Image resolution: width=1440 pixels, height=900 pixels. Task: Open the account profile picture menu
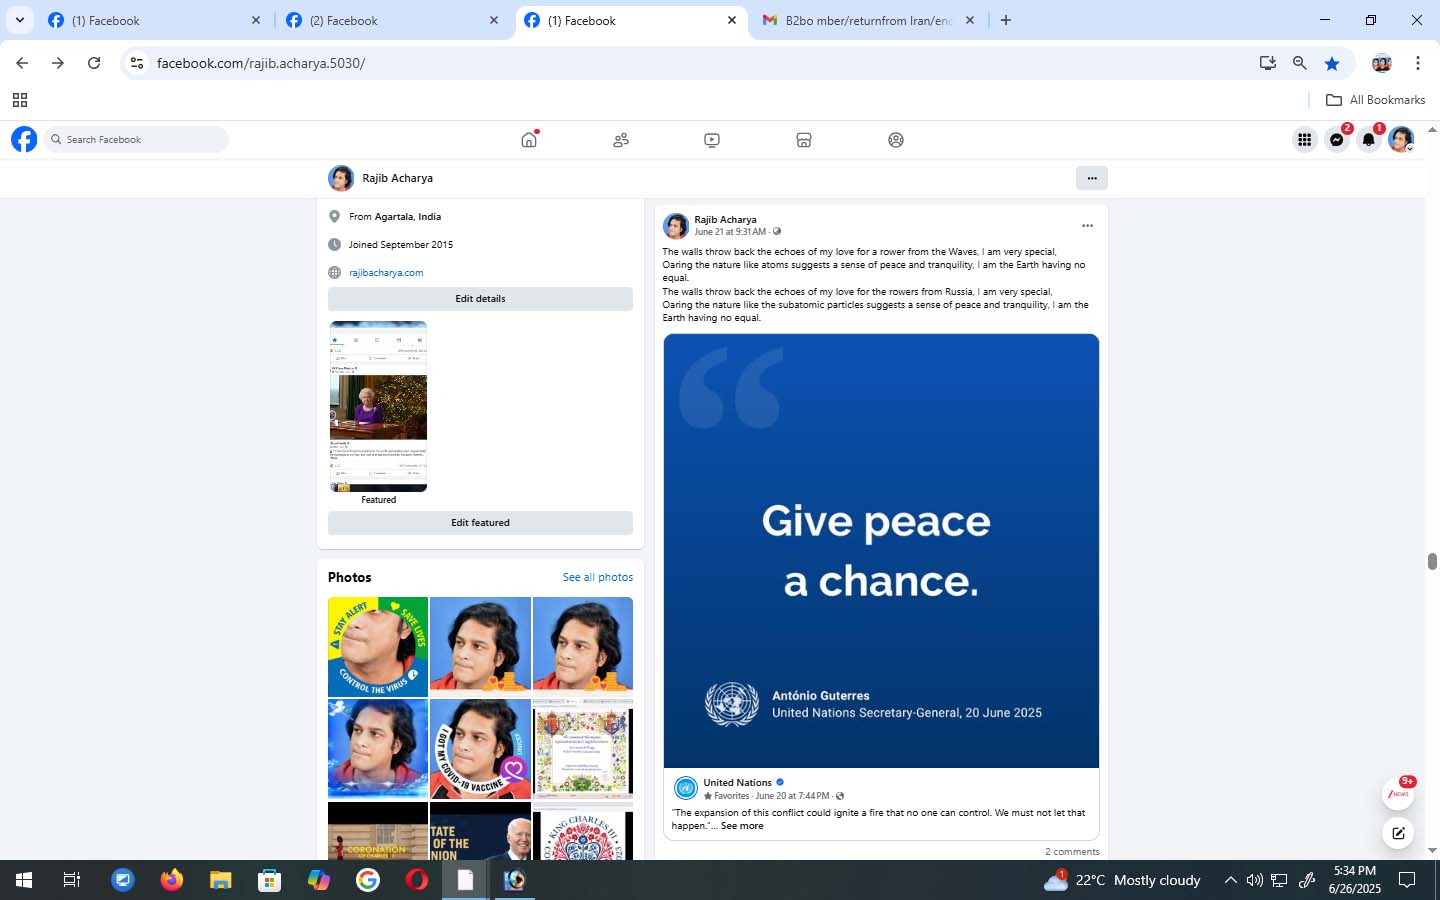pos(1401,140)
